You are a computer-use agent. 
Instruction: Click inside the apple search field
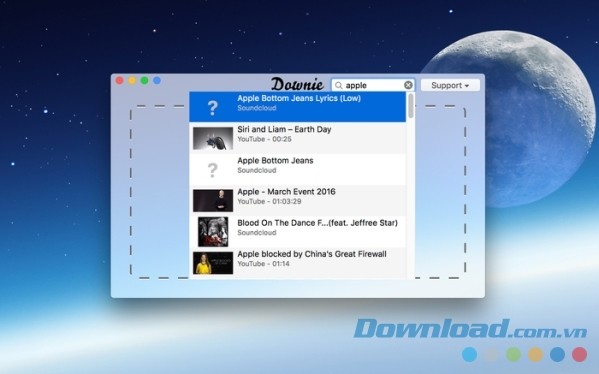click(373, 85)
